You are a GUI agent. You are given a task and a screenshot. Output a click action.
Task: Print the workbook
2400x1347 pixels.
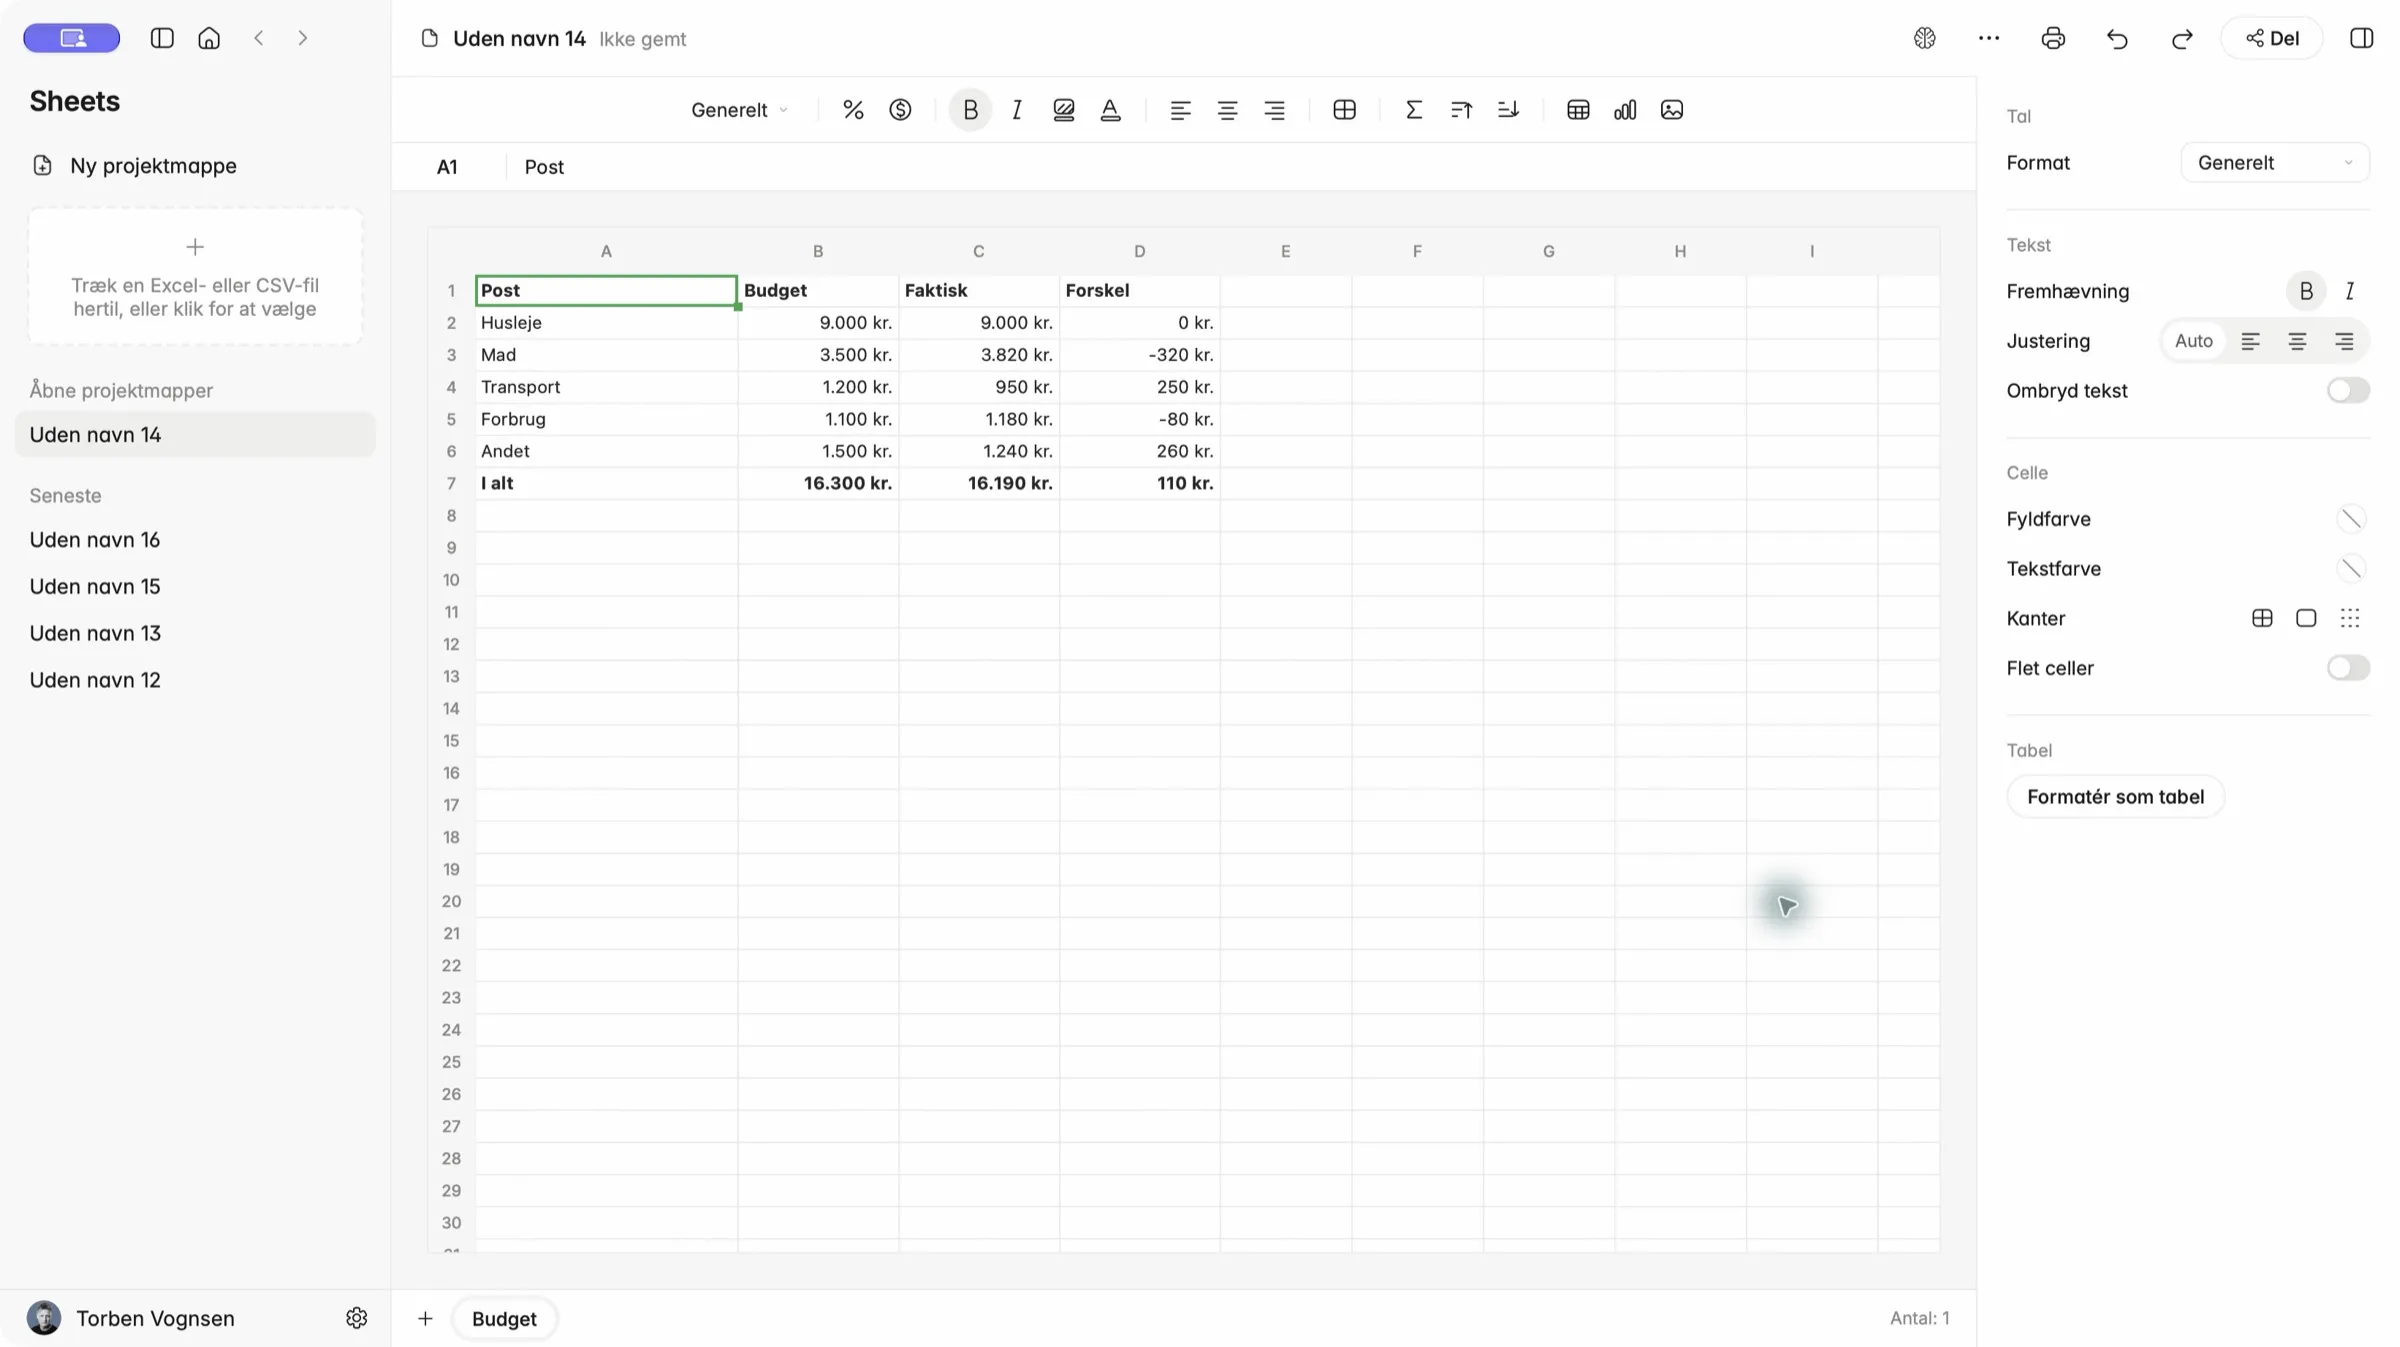2053,38
